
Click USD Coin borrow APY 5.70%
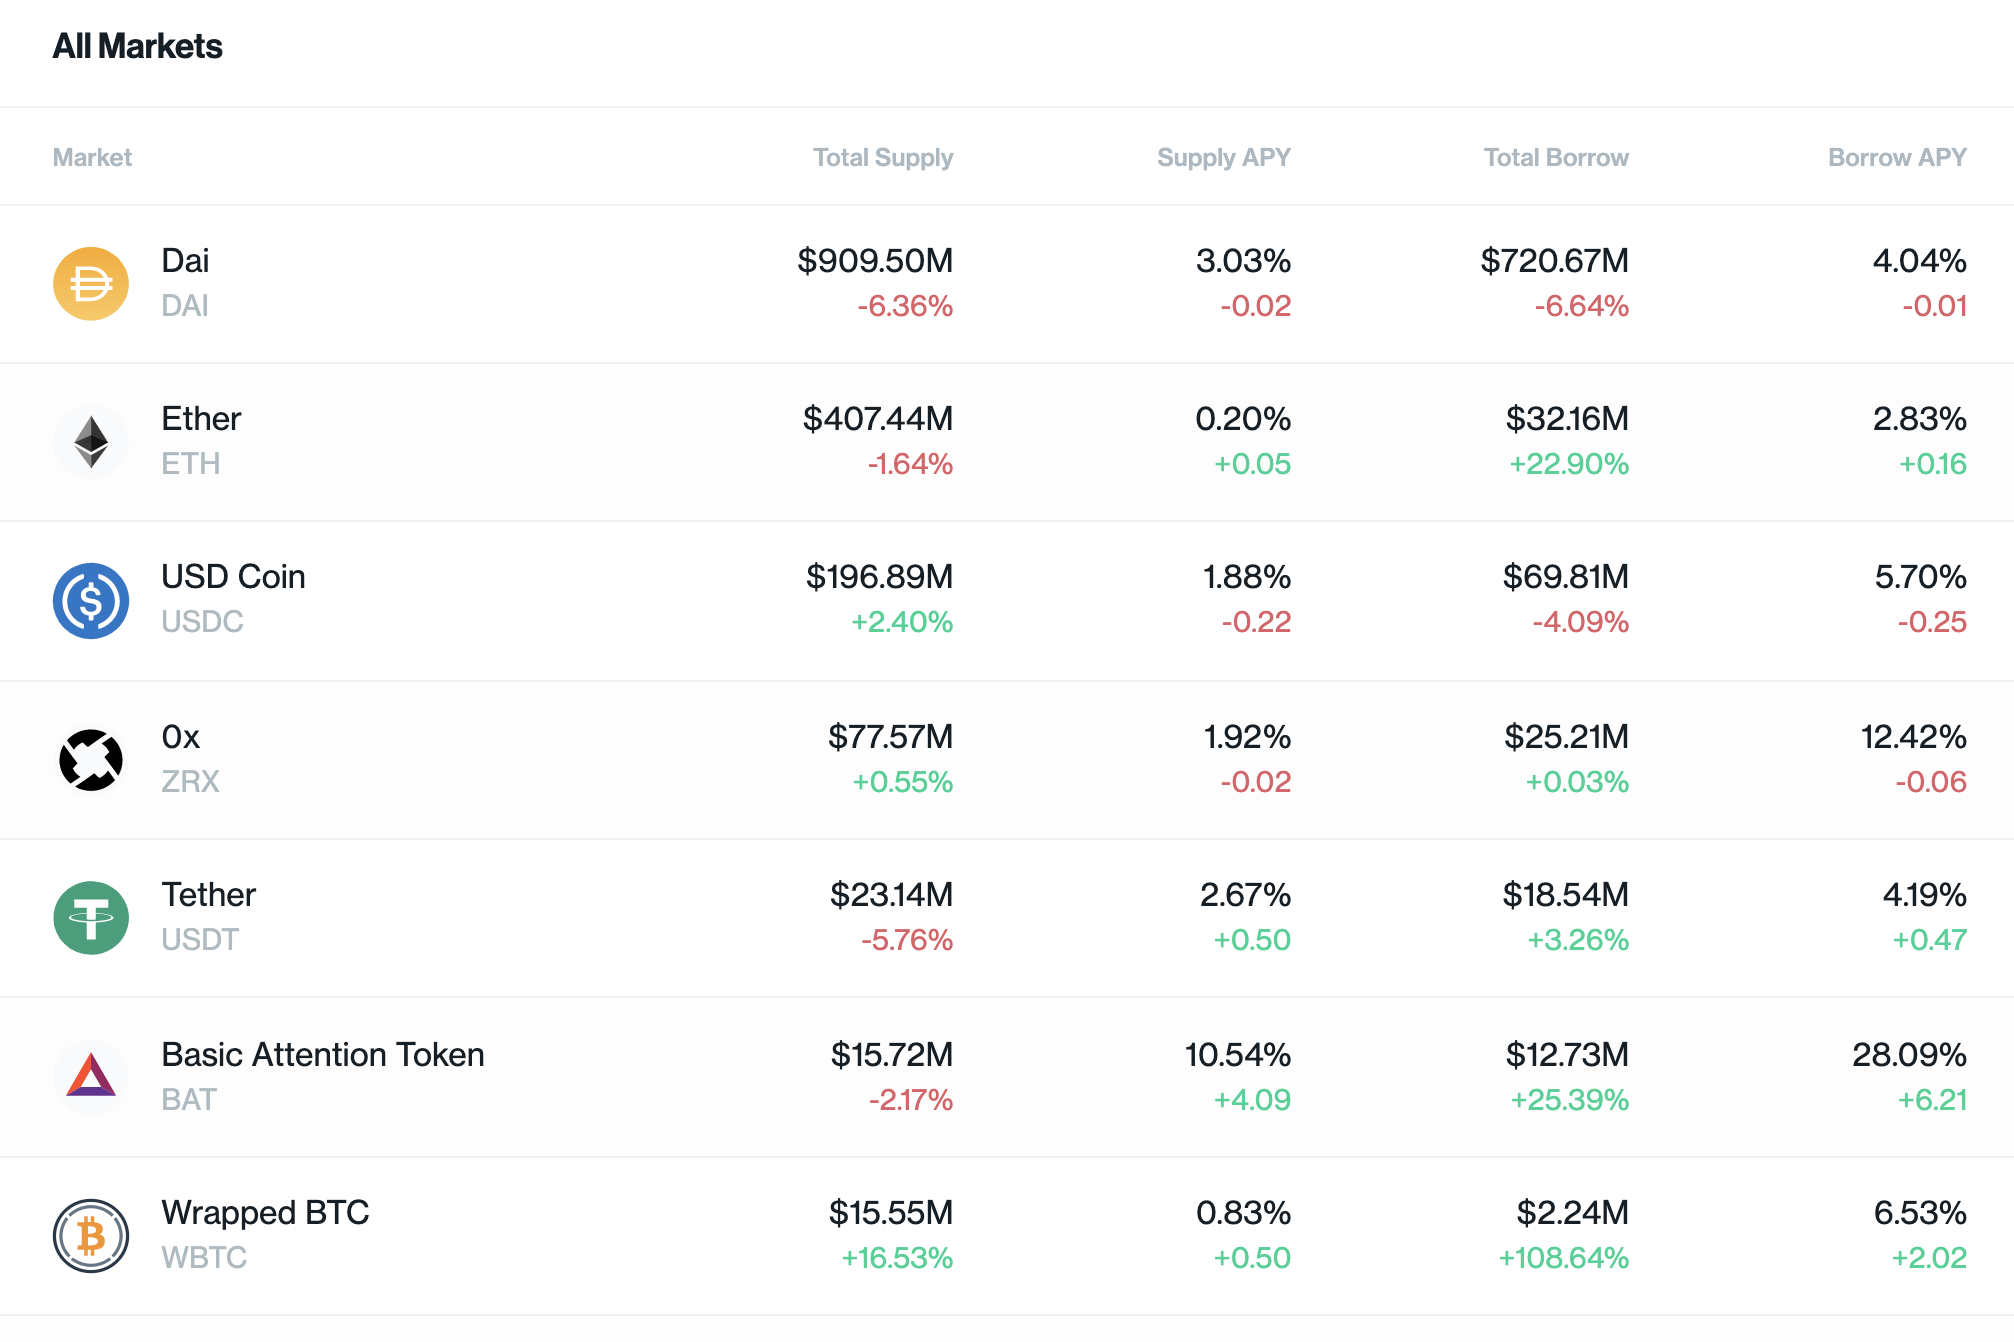pos(1921,577)
